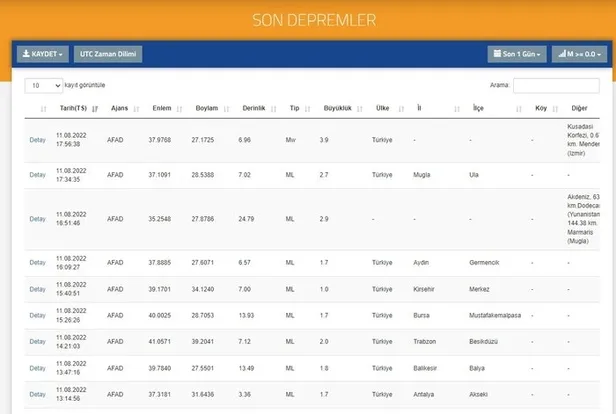
Task: Sort by the Ajans column icon
Action: 136,109
